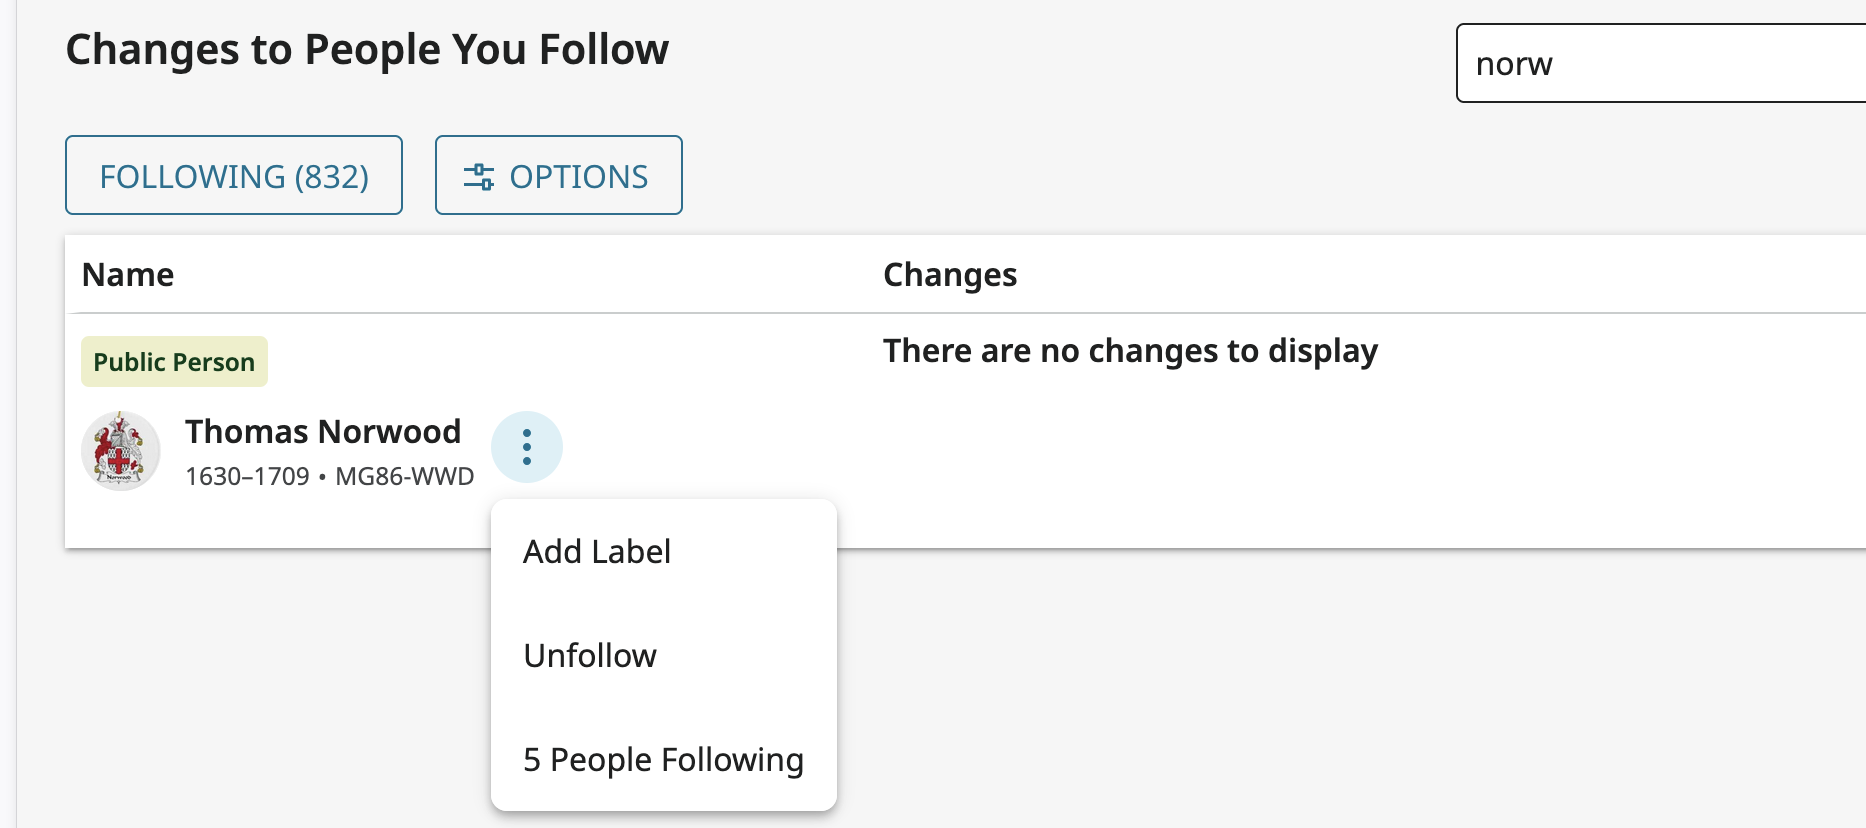Click the Changes to People You Follow heading
Viewport: 1866px width, 828px height.
(x=367, y=48)
